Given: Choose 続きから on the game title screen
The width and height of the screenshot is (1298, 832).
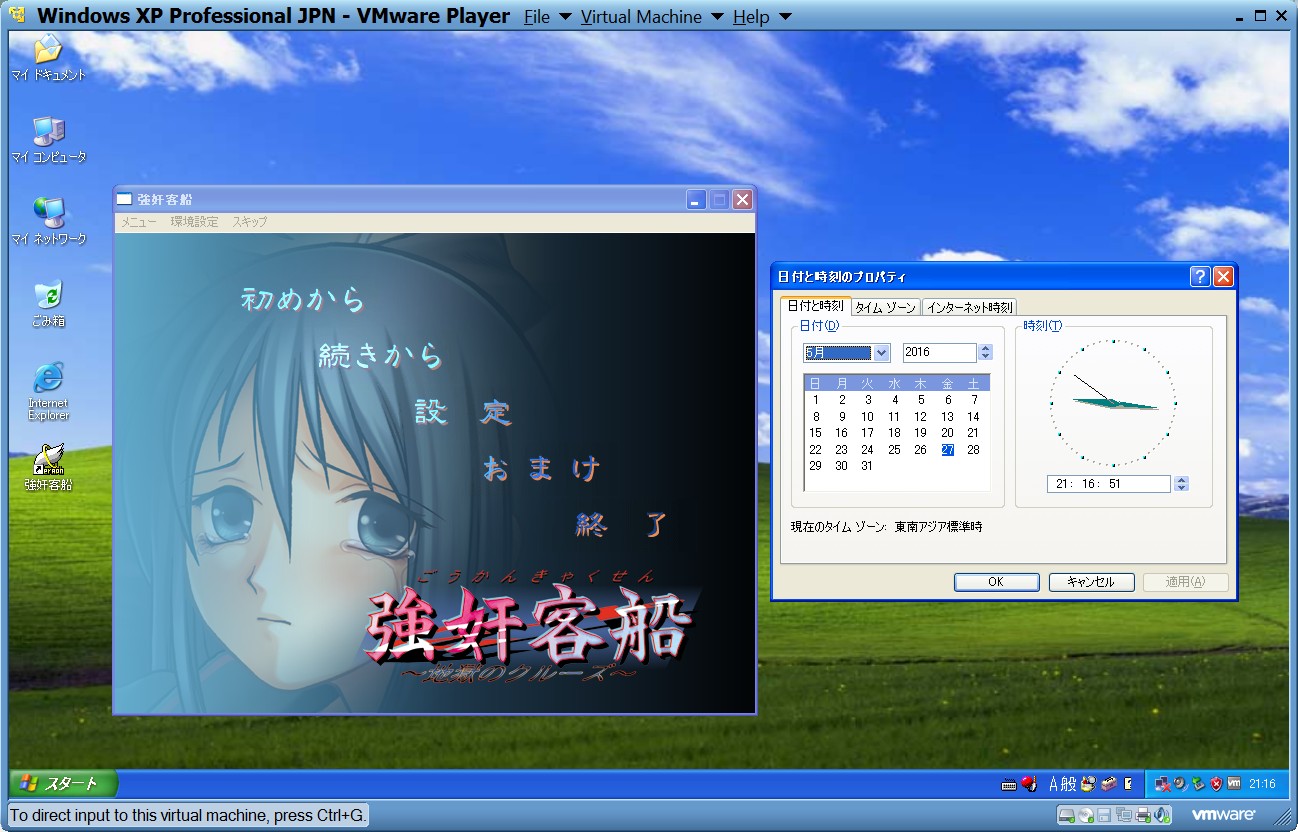Looking at the screenshot, I should coord(380,355).
